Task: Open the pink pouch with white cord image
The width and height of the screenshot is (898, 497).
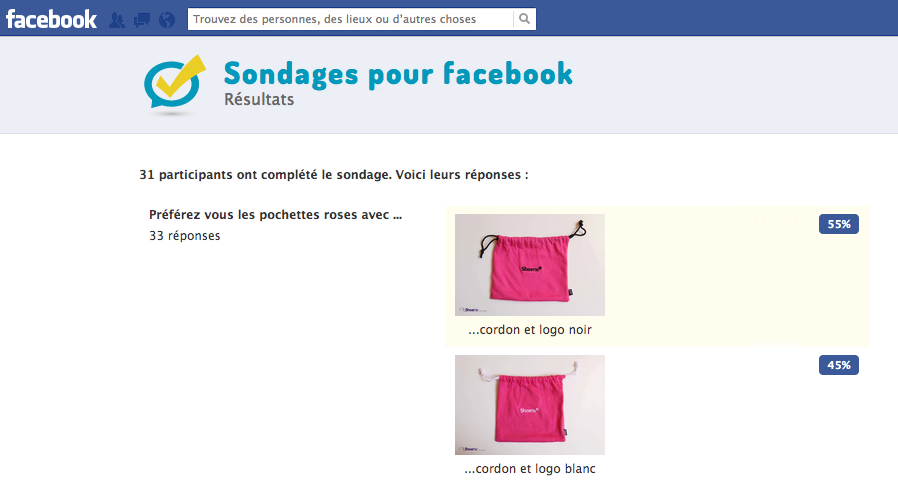Action: 530,405
